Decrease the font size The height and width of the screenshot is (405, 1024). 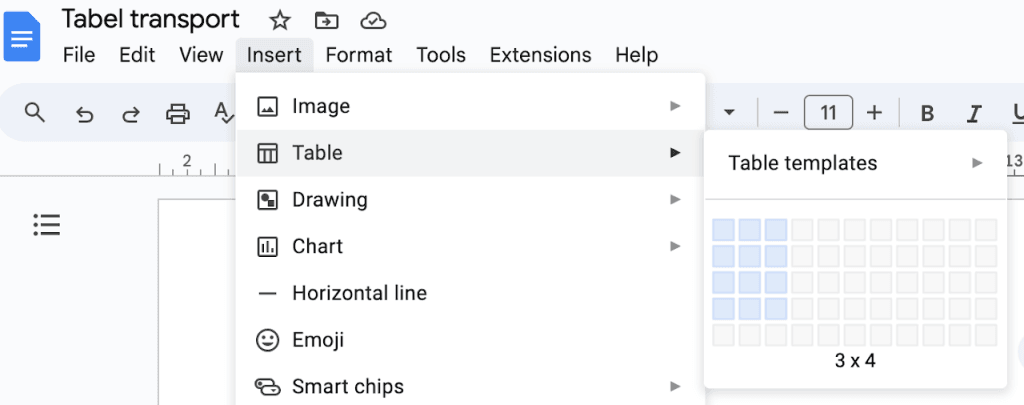[x=782, y=113]
